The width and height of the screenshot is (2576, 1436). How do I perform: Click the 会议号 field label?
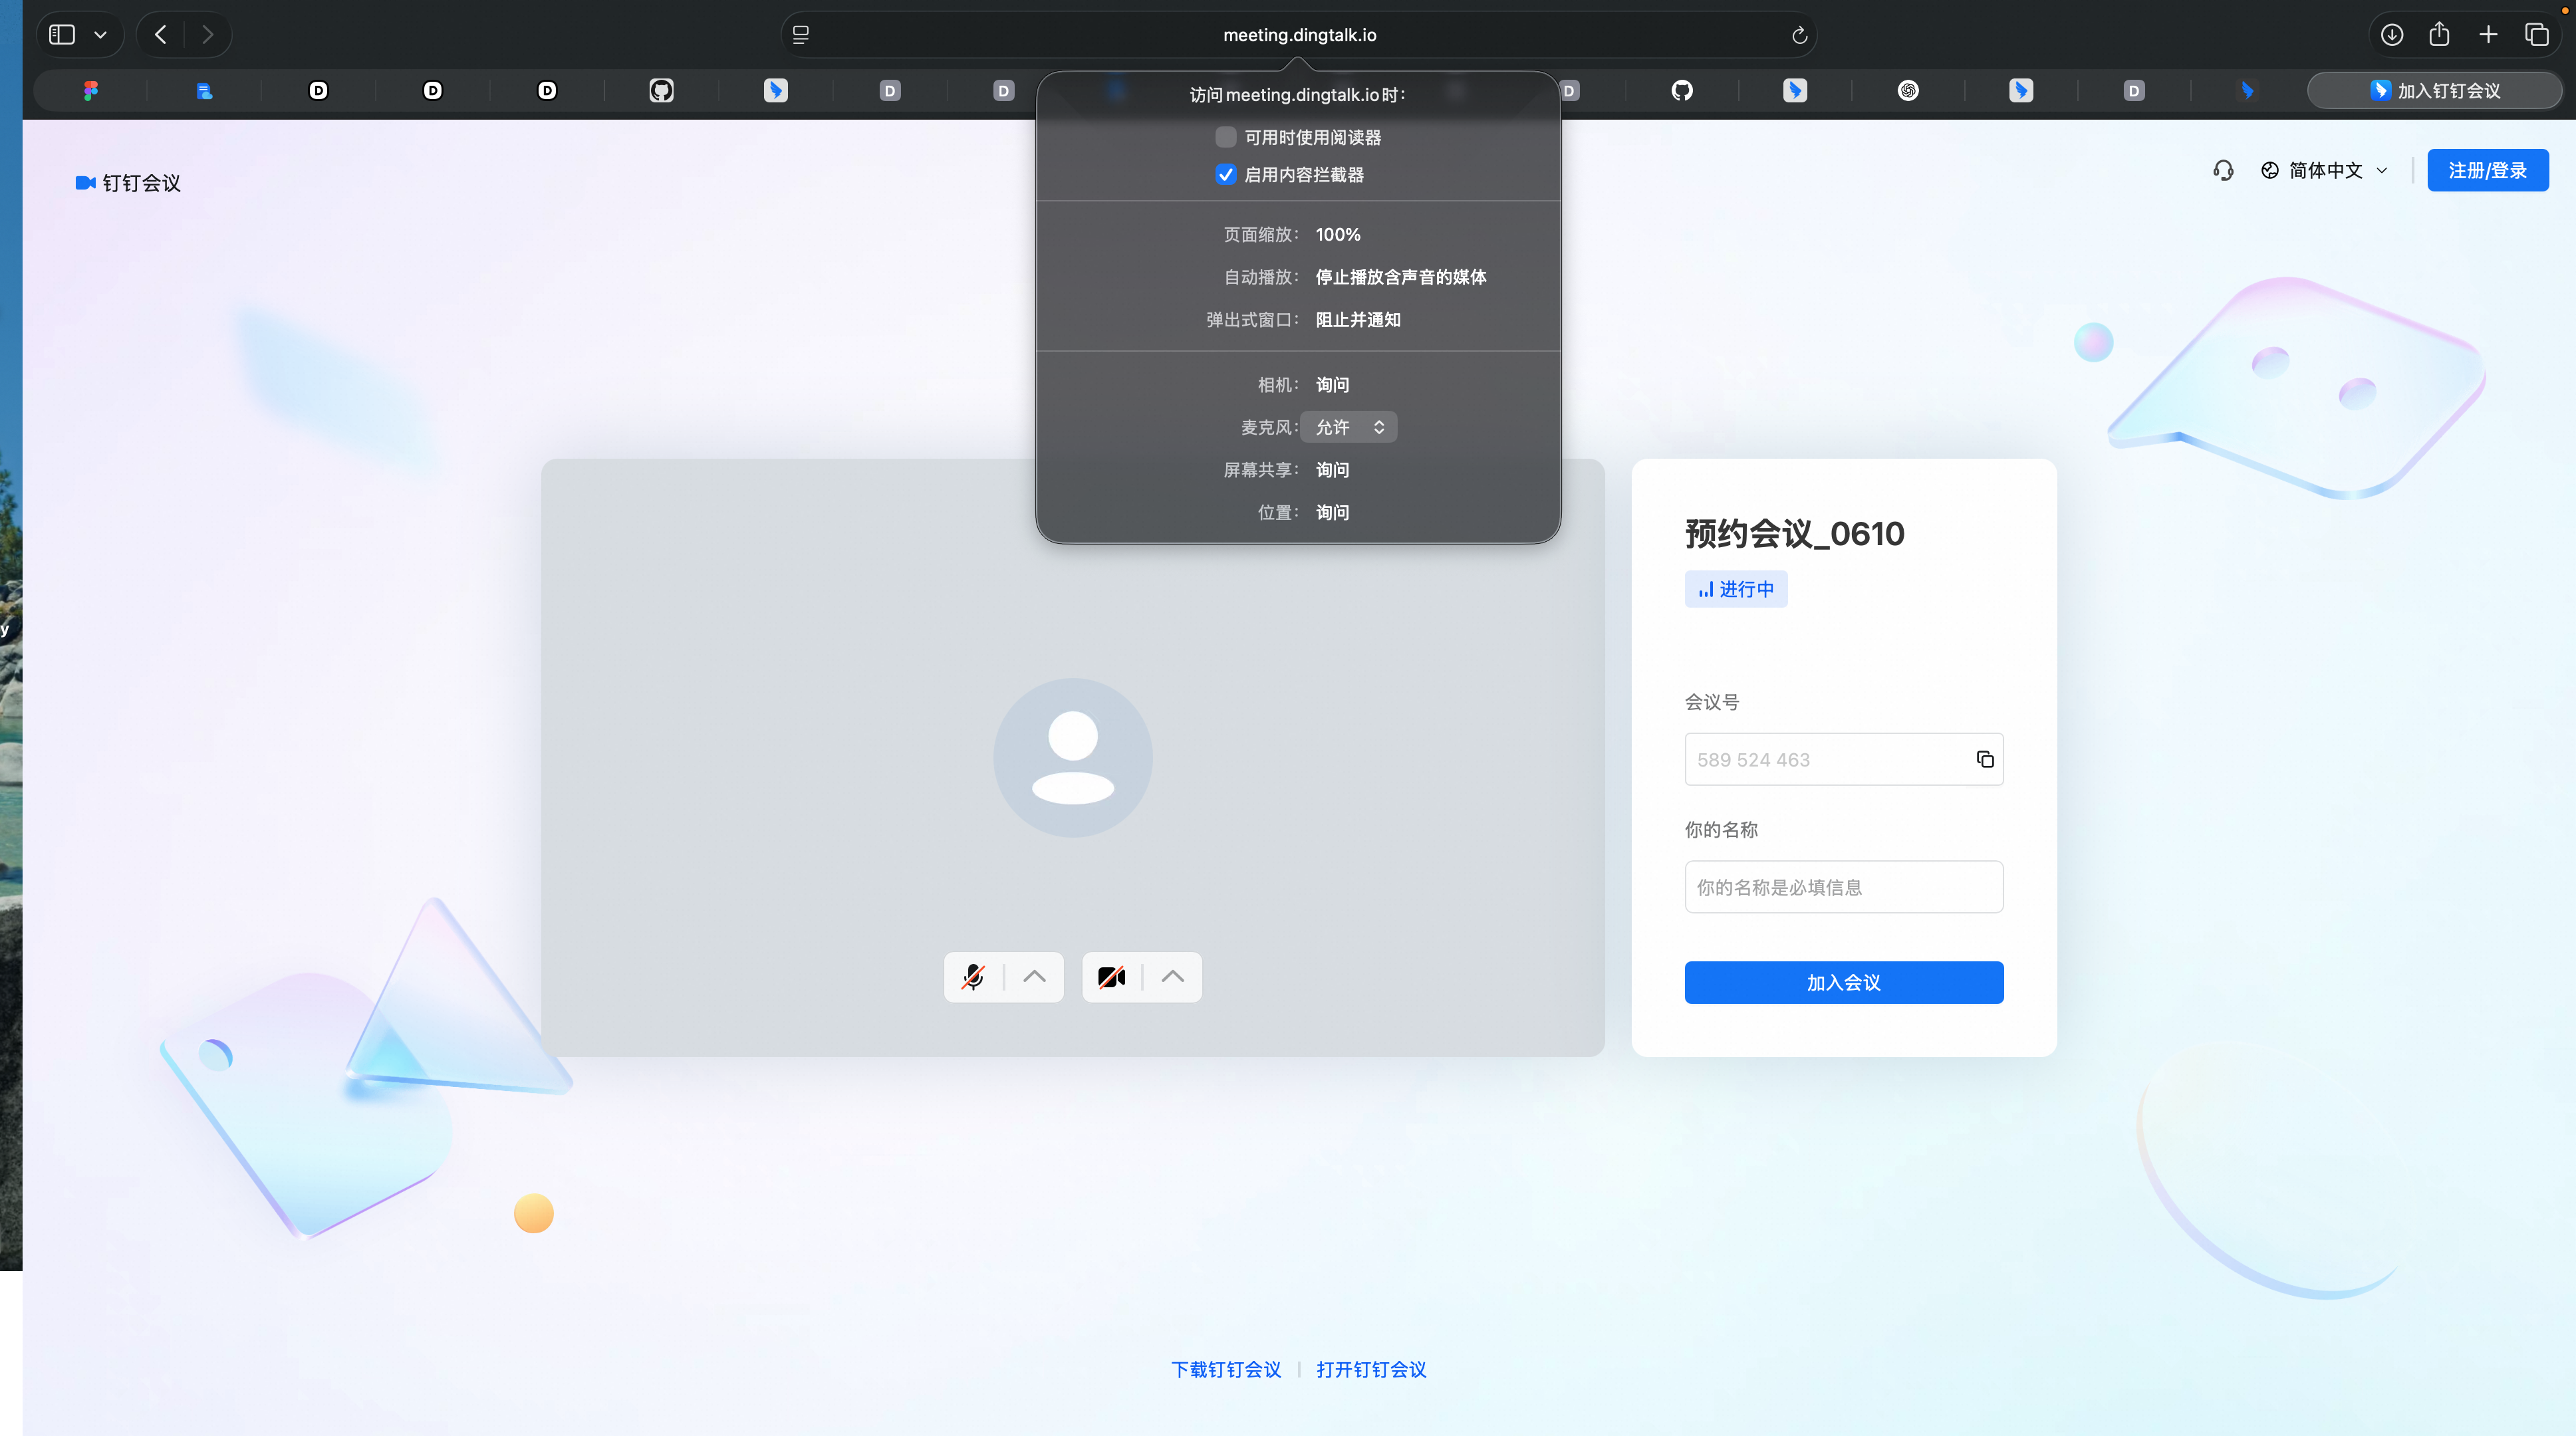coord(1712,702)
